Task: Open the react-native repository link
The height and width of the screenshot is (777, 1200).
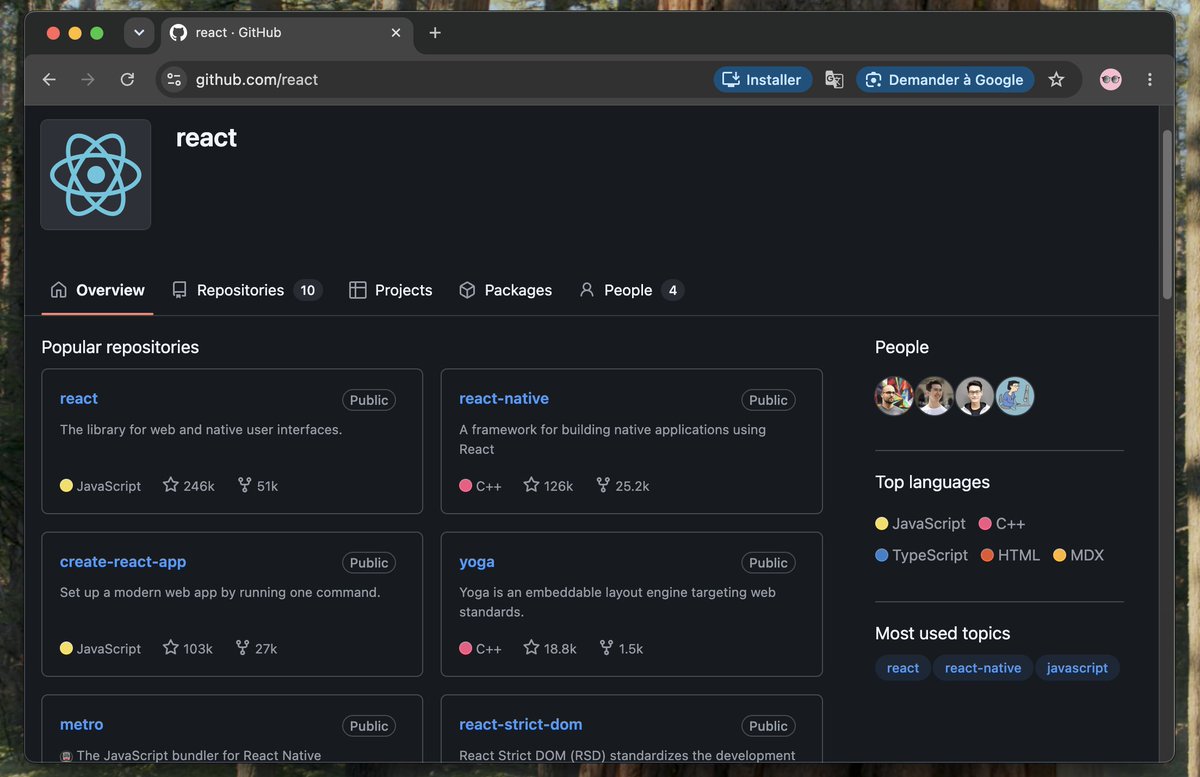Action: coord(504,398)
